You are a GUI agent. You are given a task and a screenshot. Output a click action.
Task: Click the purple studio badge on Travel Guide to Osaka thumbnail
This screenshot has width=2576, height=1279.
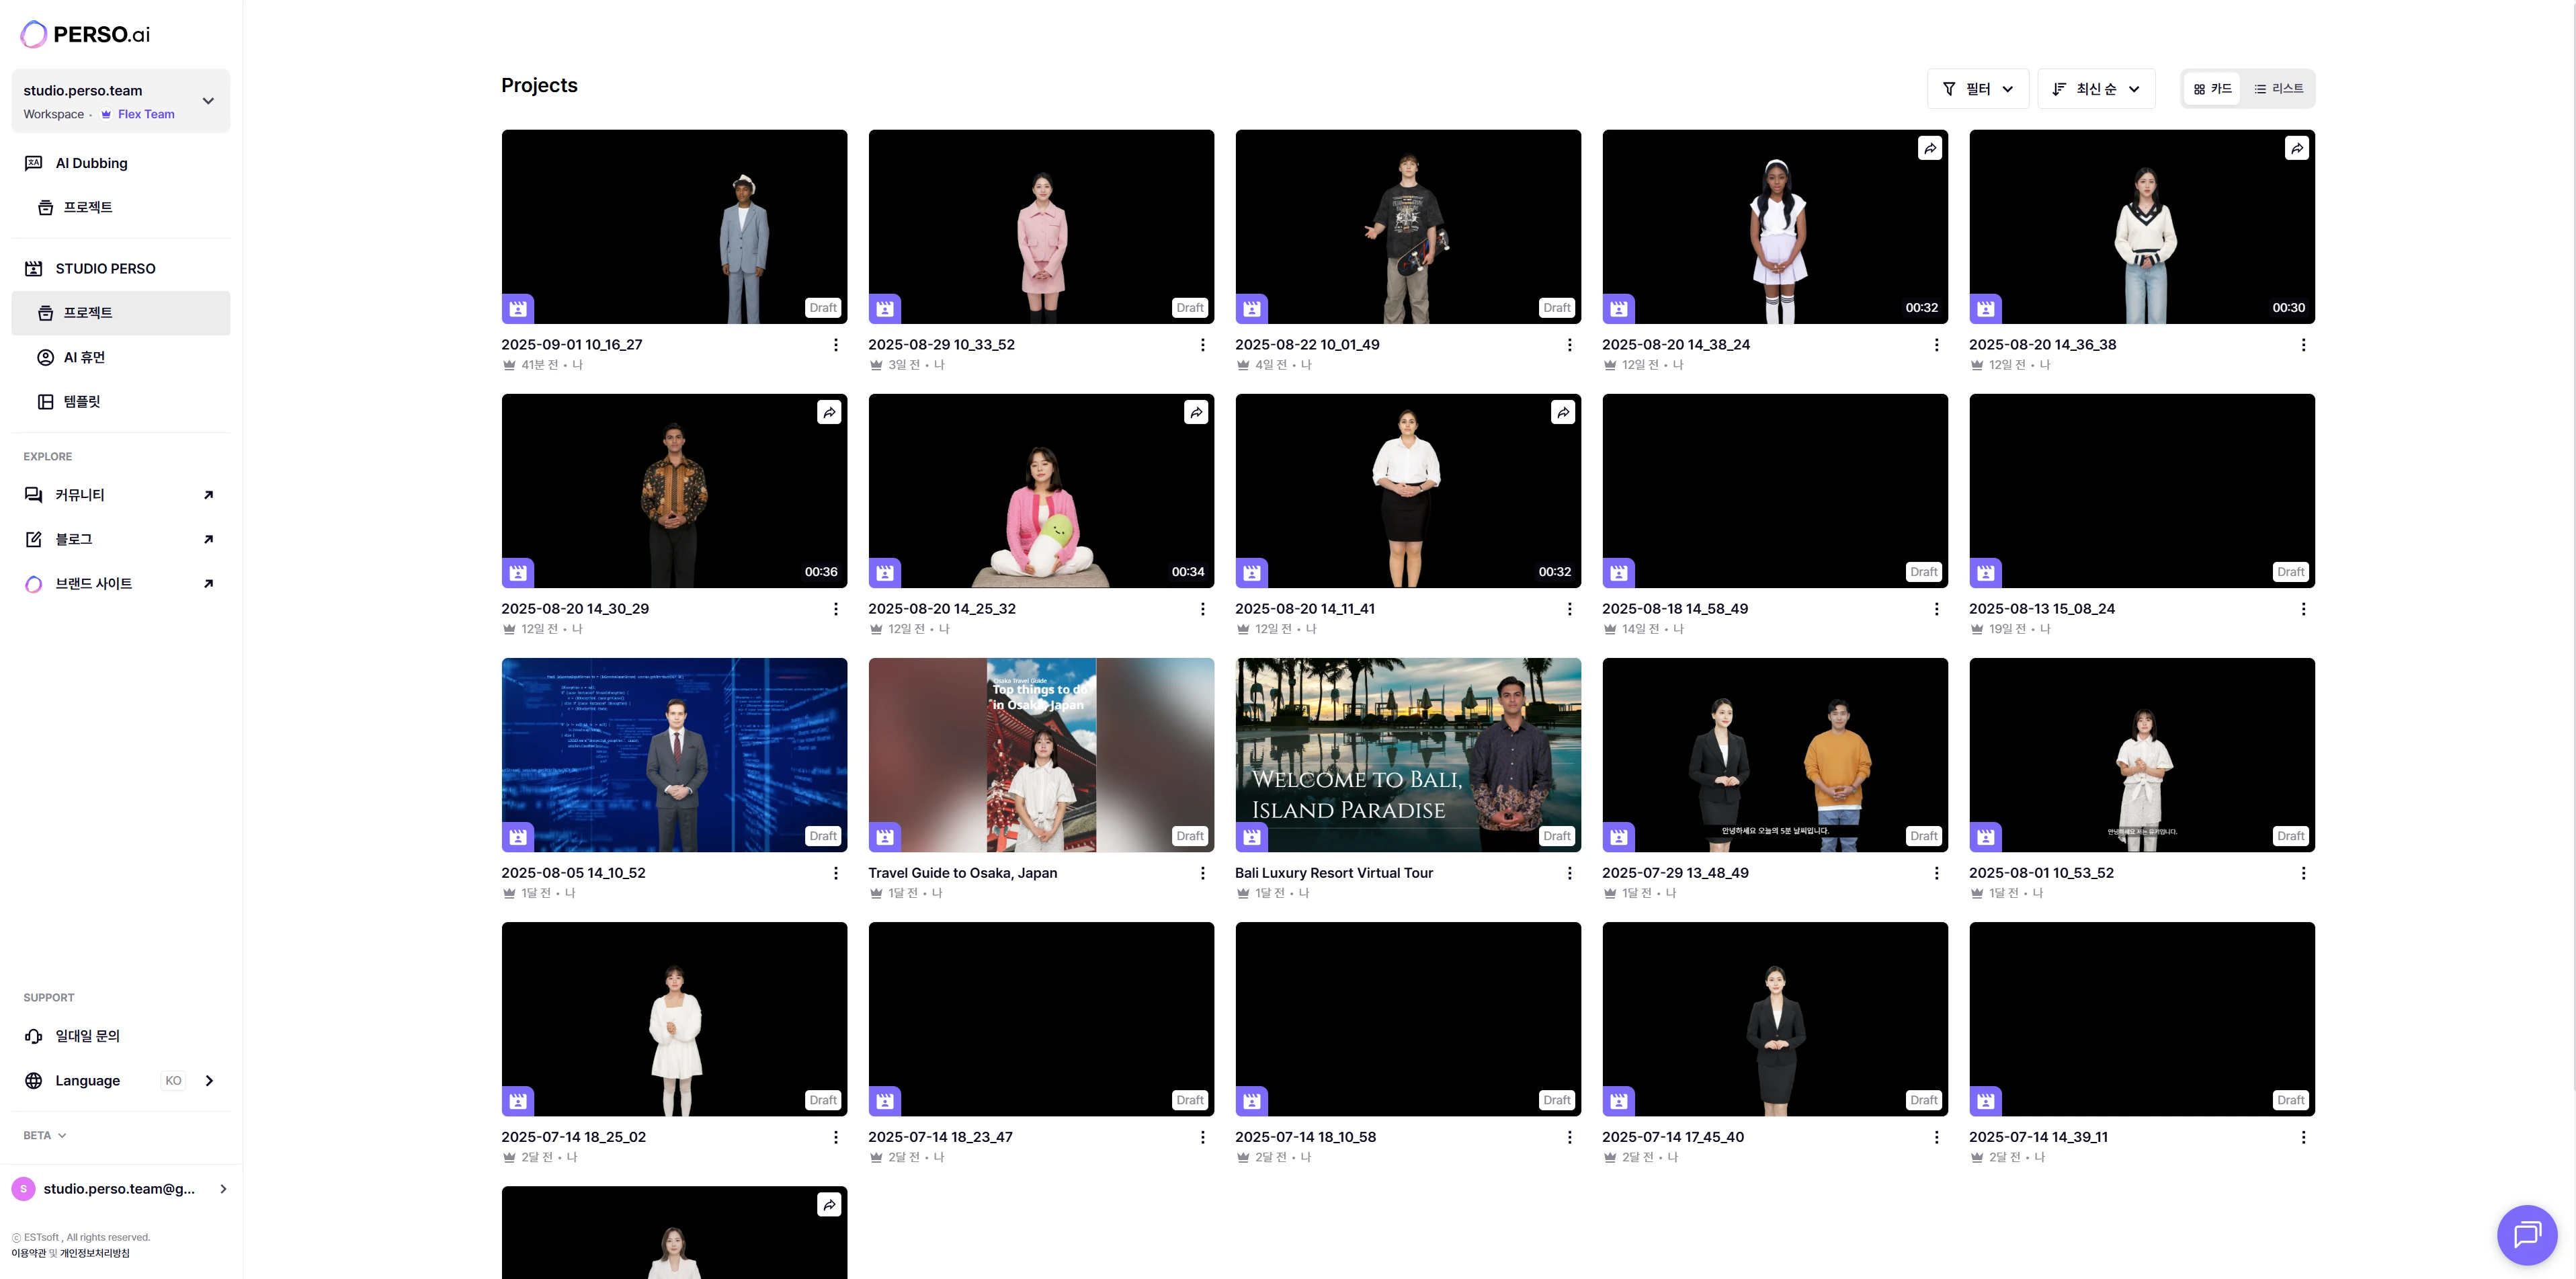[884, 836]
